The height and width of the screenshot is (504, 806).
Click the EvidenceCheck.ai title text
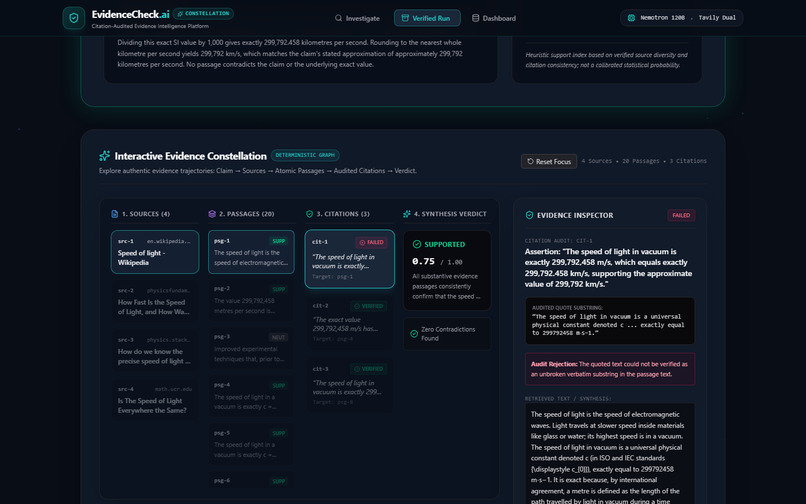[x=131, y=14]
